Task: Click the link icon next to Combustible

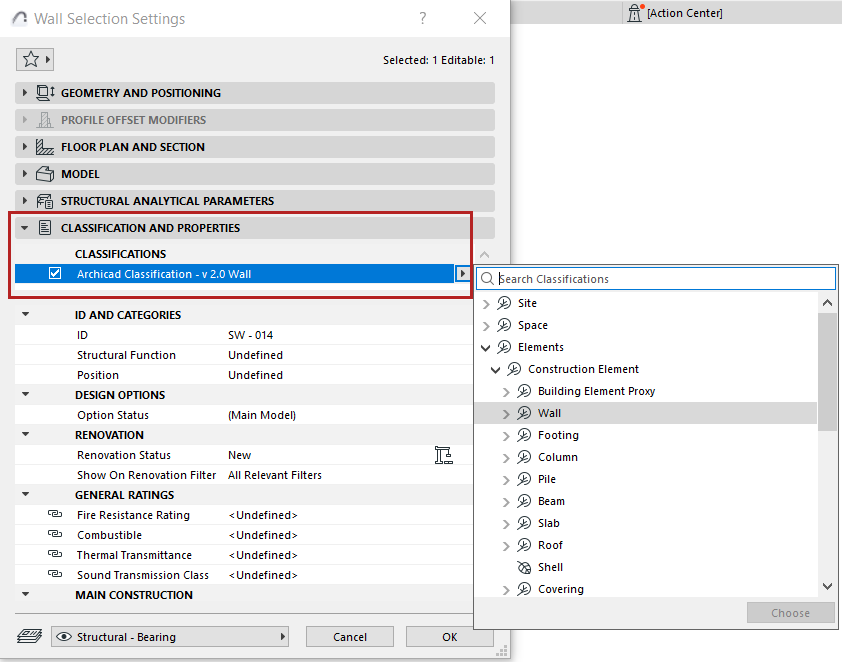Action: point(55,534)
